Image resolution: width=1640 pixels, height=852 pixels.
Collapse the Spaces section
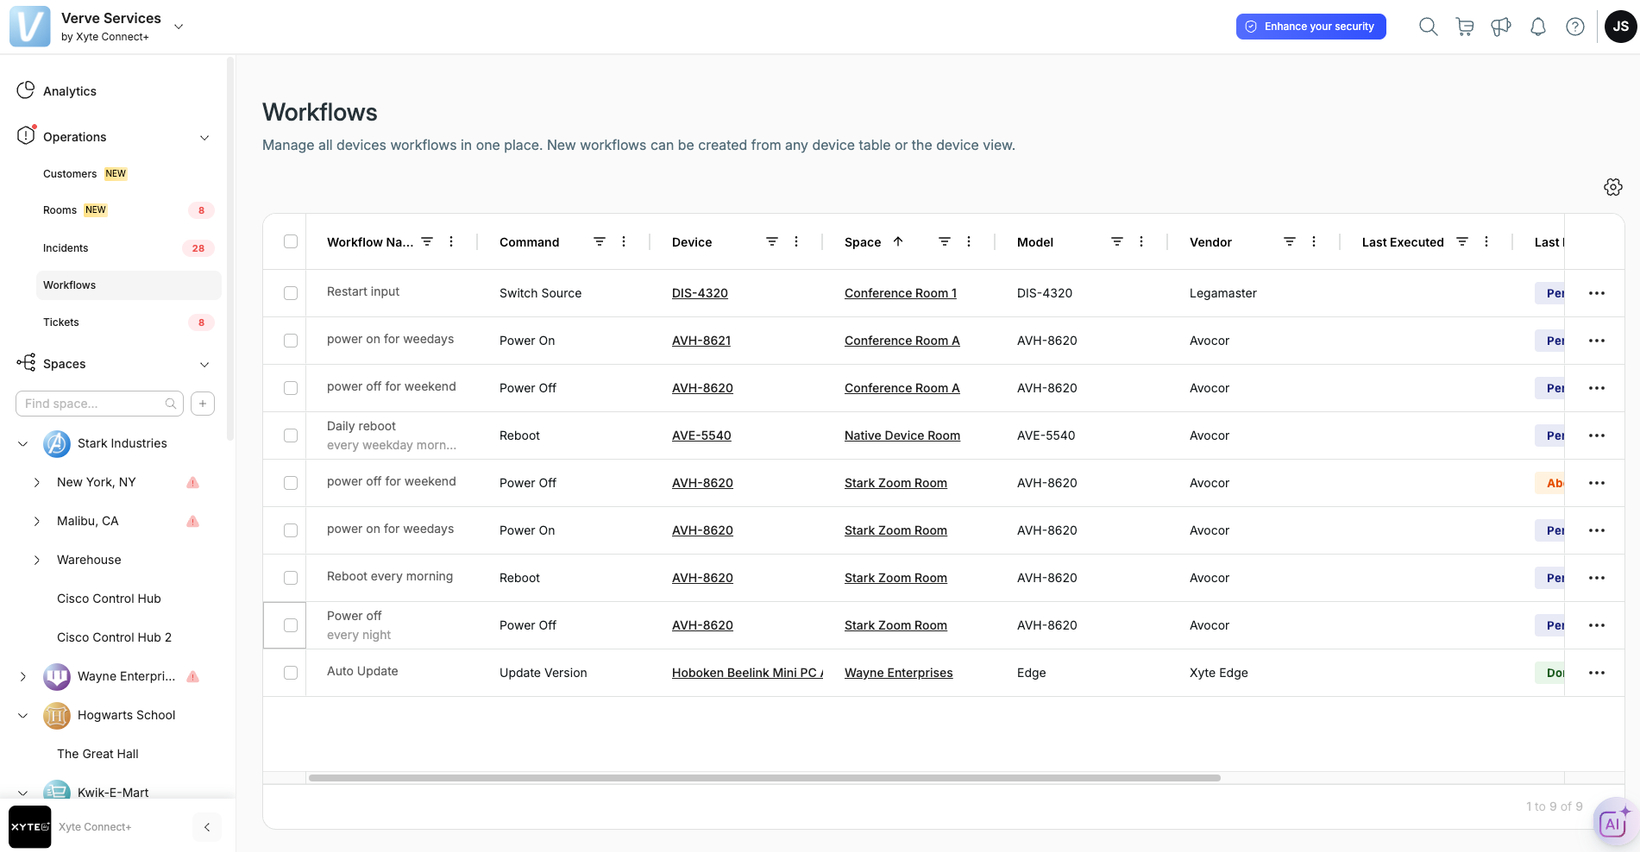click(204, 365)
